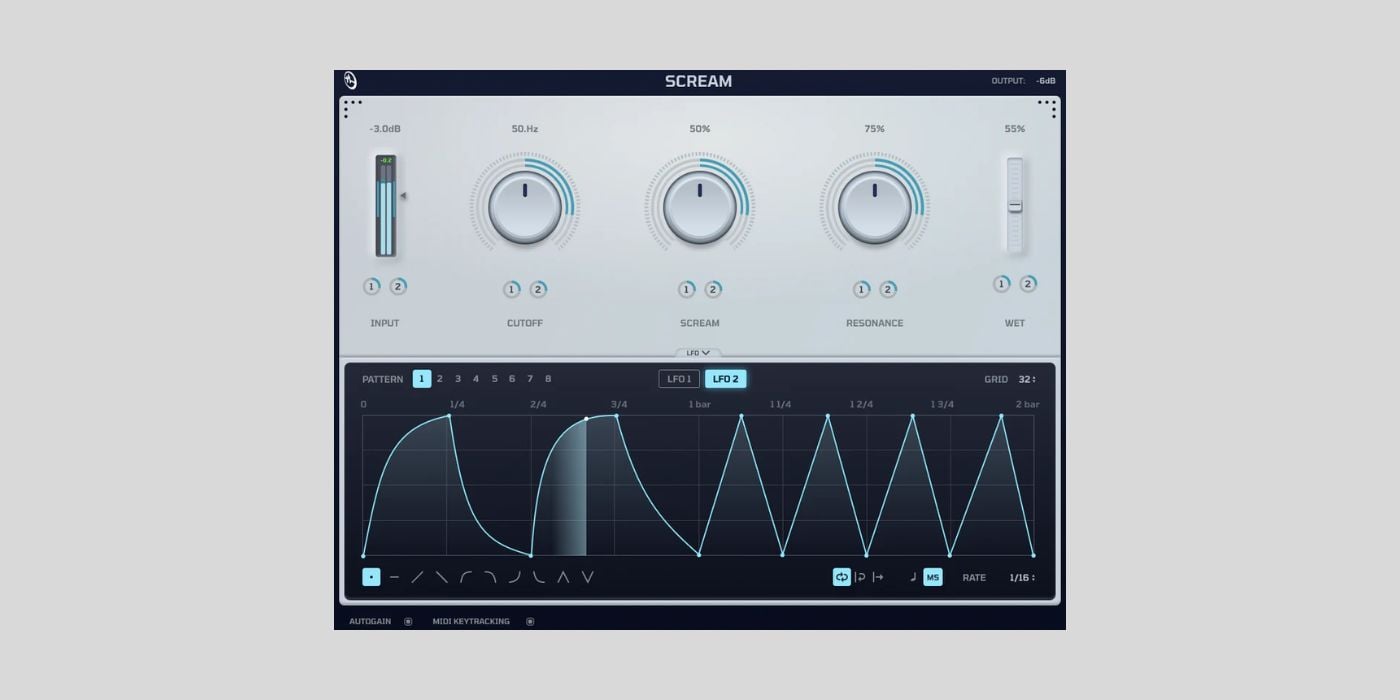The height and width of the screenshot is (700, 1400).
Task: Enable the loop playback mode icon
Action: [x=842, y=577]
